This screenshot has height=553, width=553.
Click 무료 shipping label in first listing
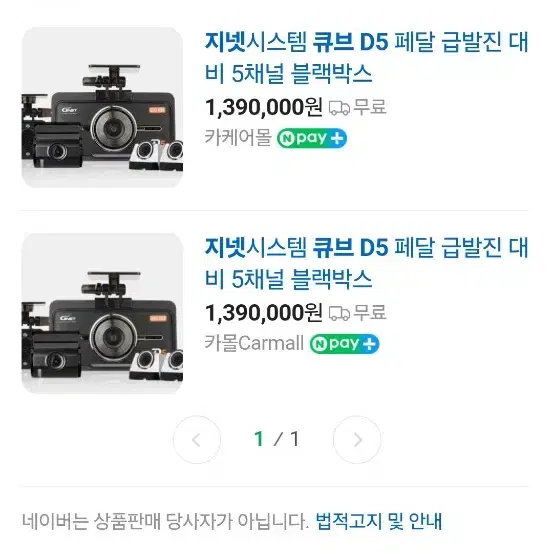(370, 107)
